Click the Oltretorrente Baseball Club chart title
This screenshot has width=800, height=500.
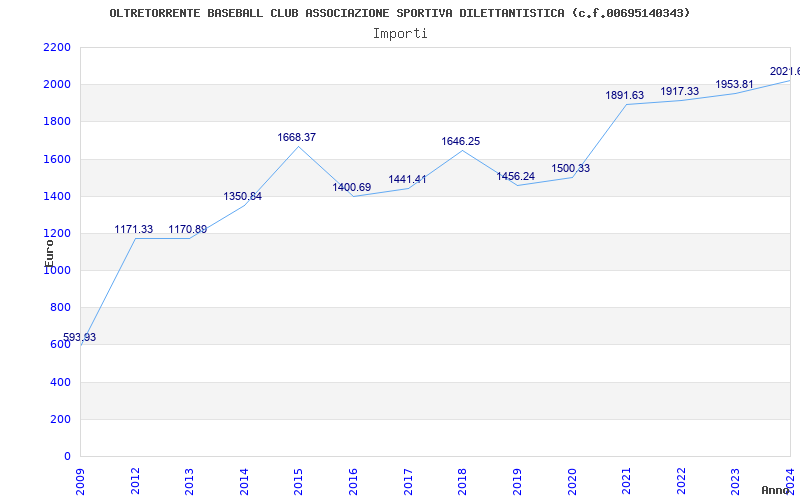[399, 13]
